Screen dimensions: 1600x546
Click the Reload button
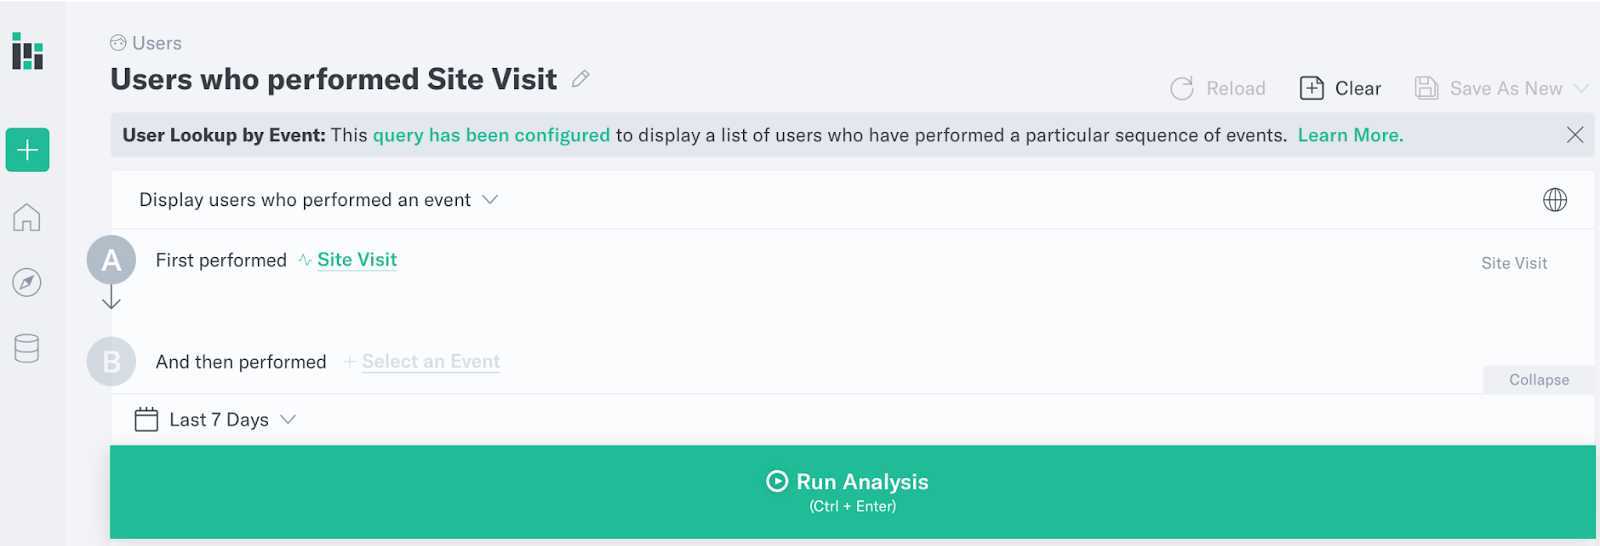click(x=1218, y=88)
